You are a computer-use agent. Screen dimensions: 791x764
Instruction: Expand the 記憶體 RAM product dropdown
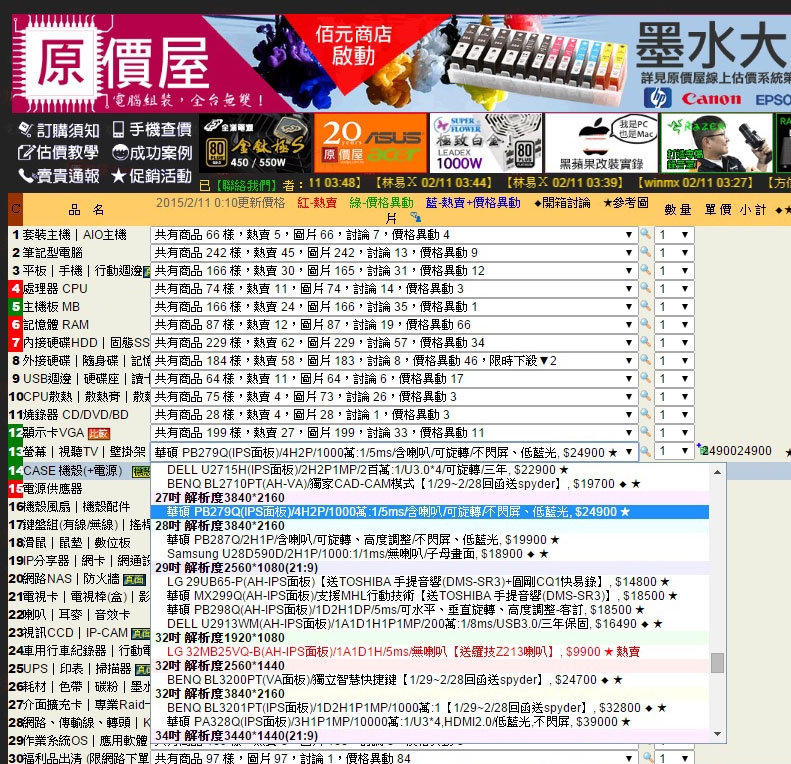coord(393,324)
